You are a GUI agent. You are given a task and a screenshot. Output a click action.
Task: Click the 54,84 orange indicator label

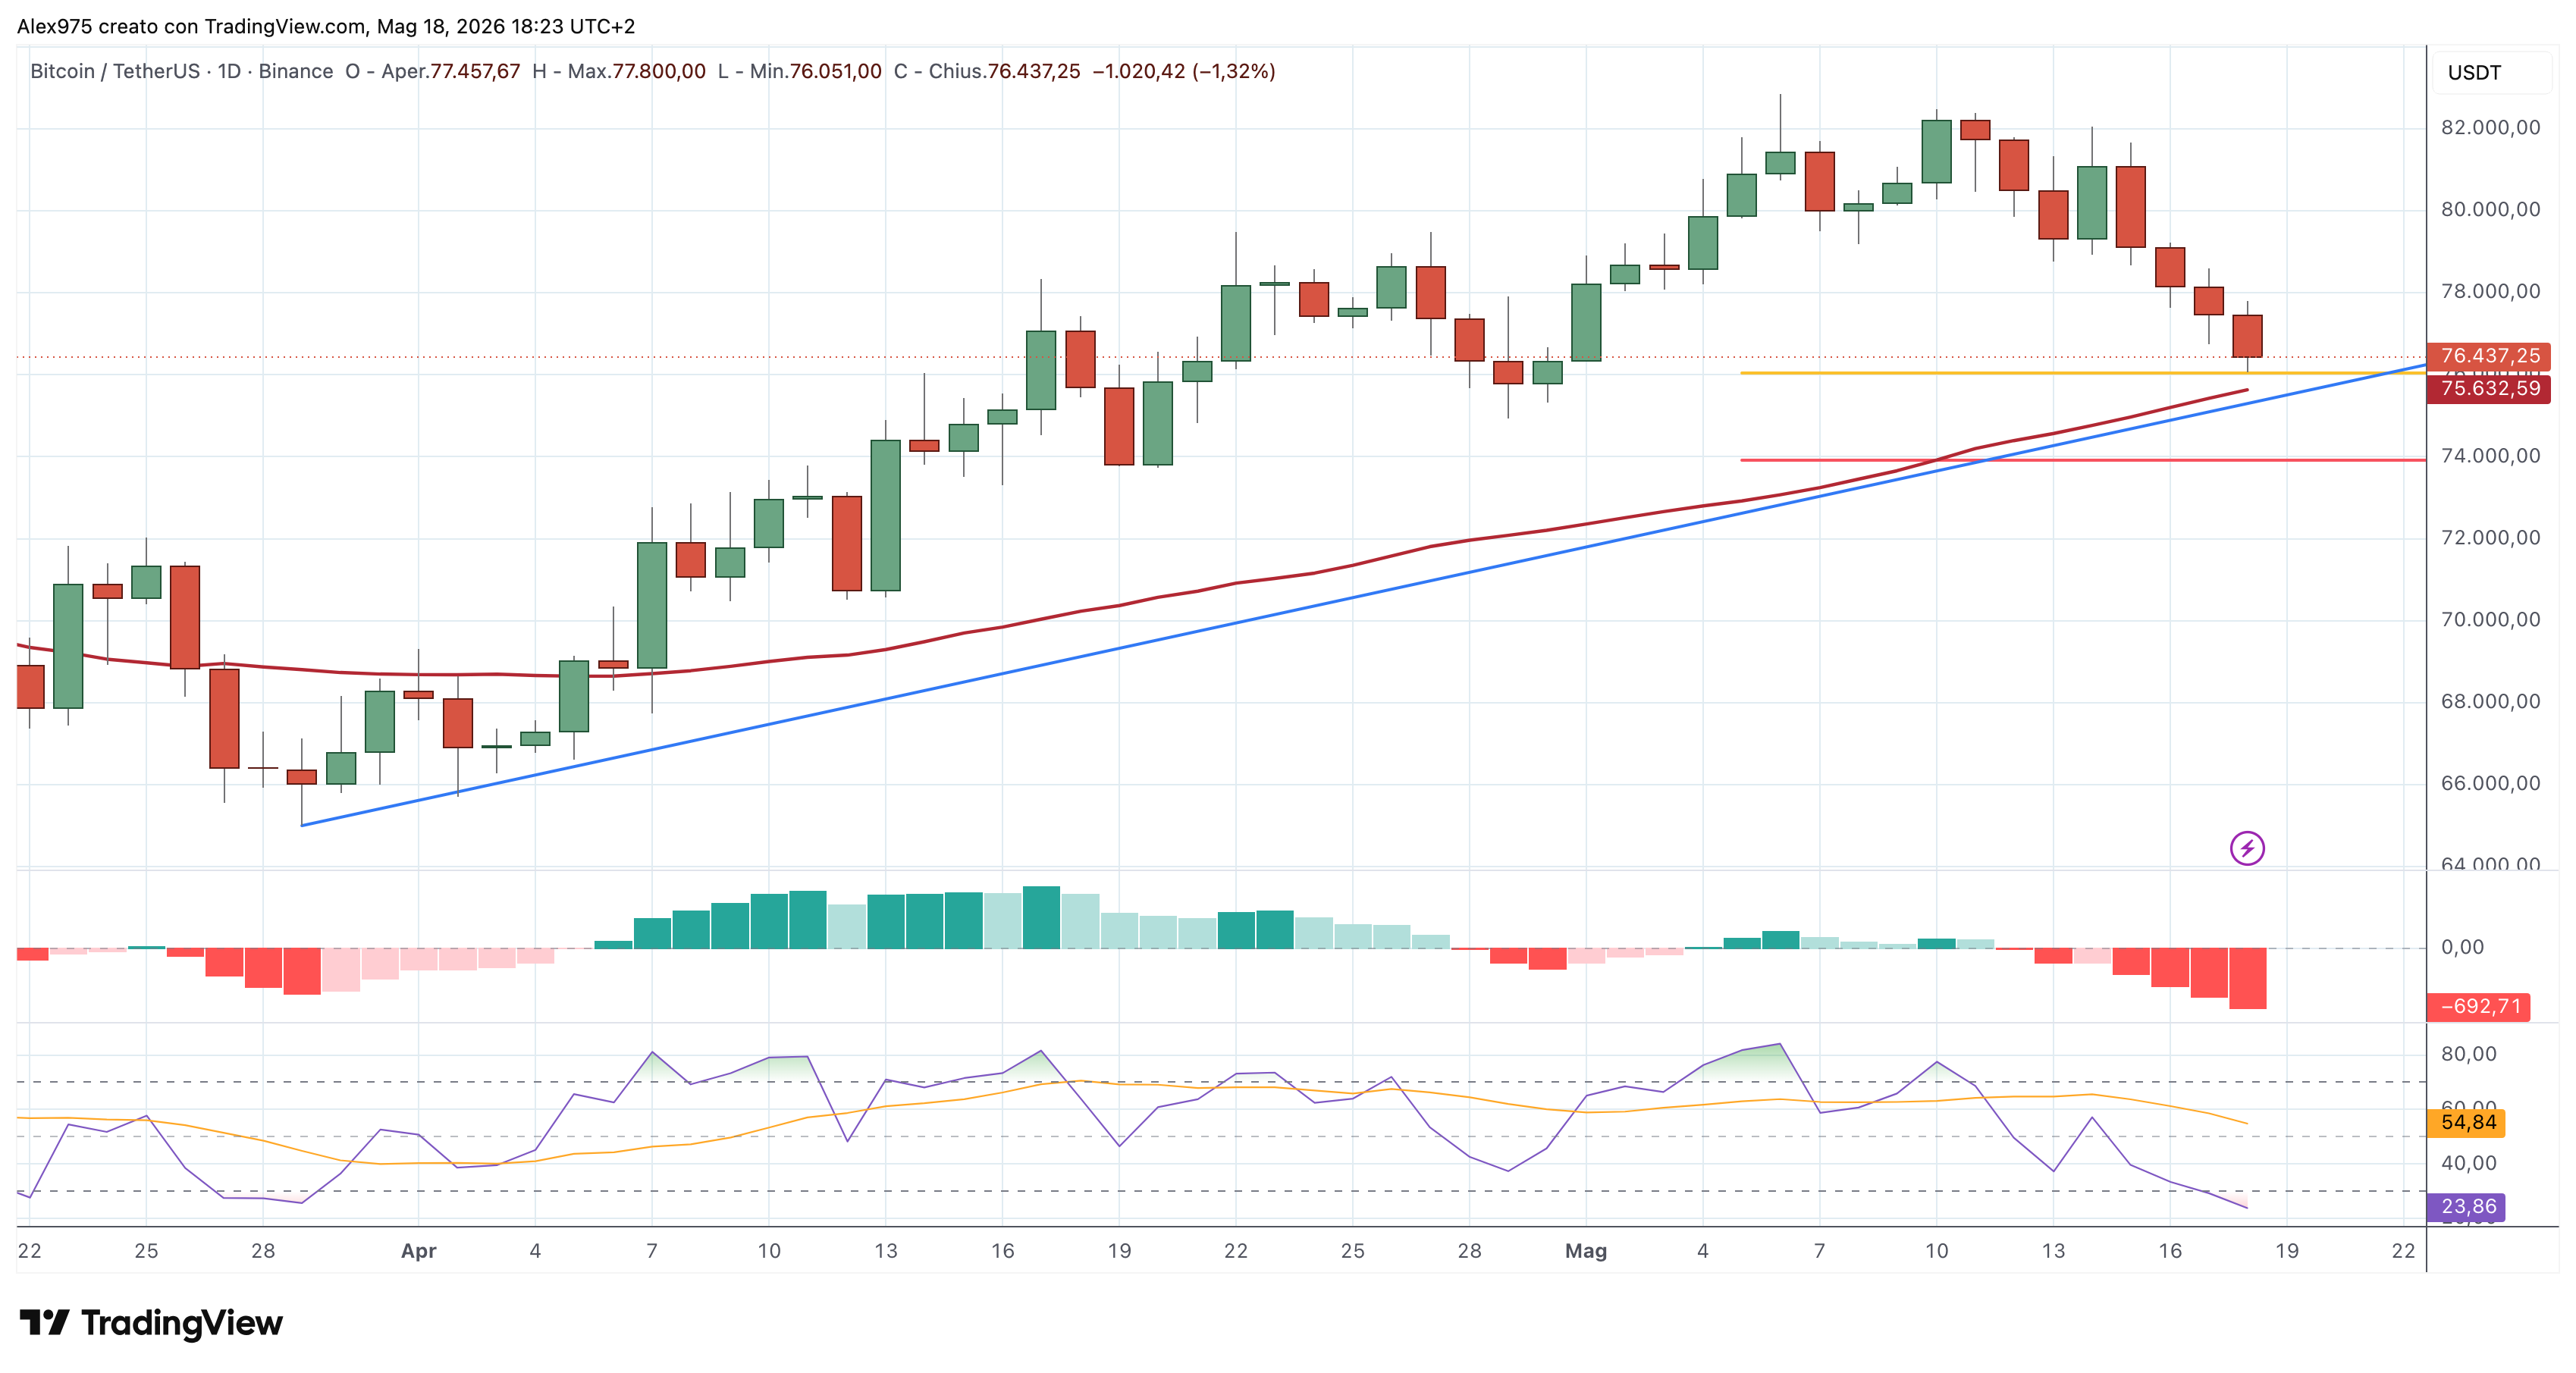click(x=2467, y=1122)
